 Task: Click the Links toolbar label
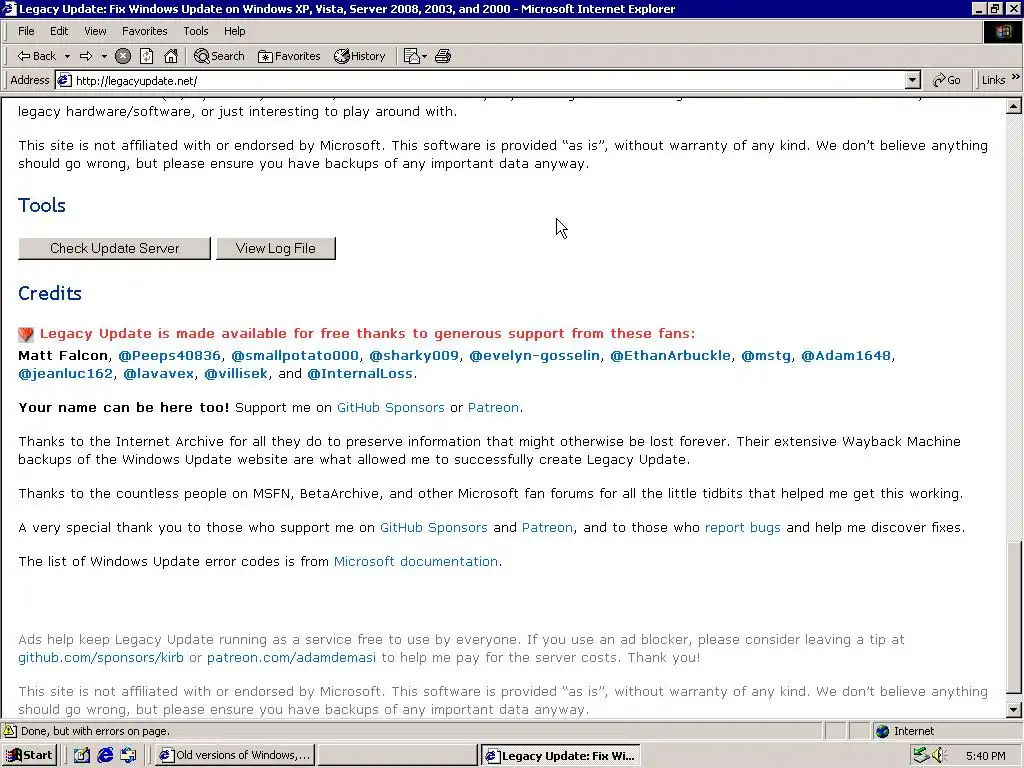point(993,80)
